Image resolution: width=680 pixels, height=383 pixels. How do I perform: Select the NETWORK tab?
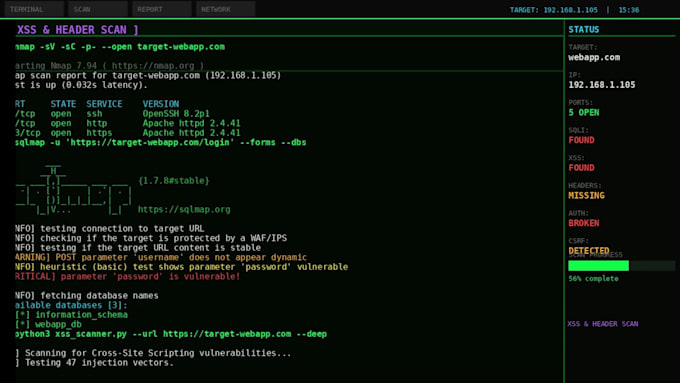point(226,9)
